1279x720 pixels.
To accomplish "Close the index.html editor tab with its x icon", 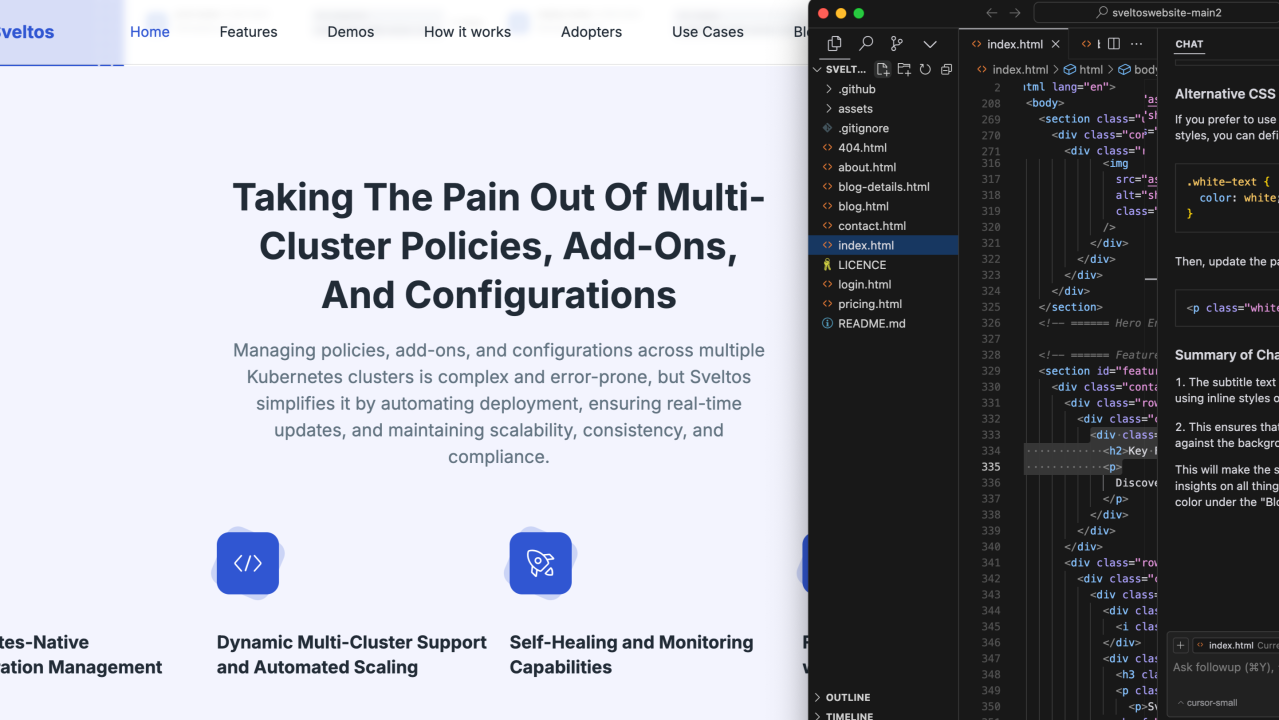I will (1055, 44).
